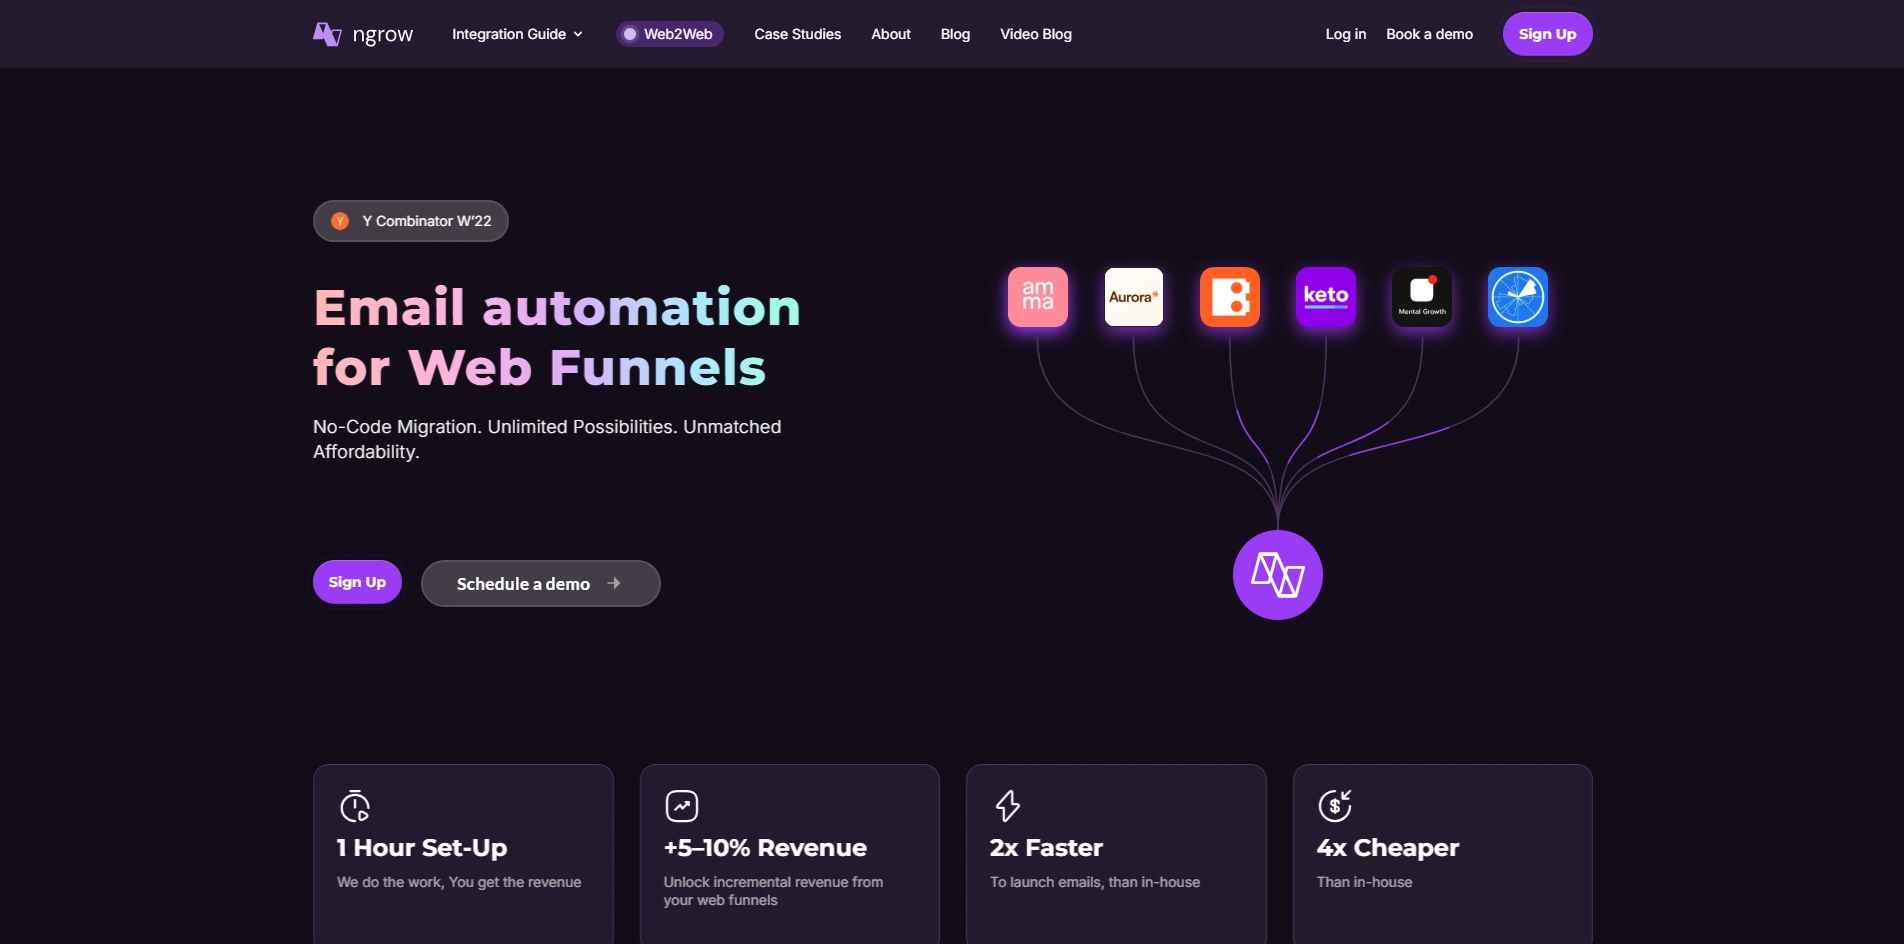Click the Aurora app icon
1904x944 pixels.
(1134, 297)
